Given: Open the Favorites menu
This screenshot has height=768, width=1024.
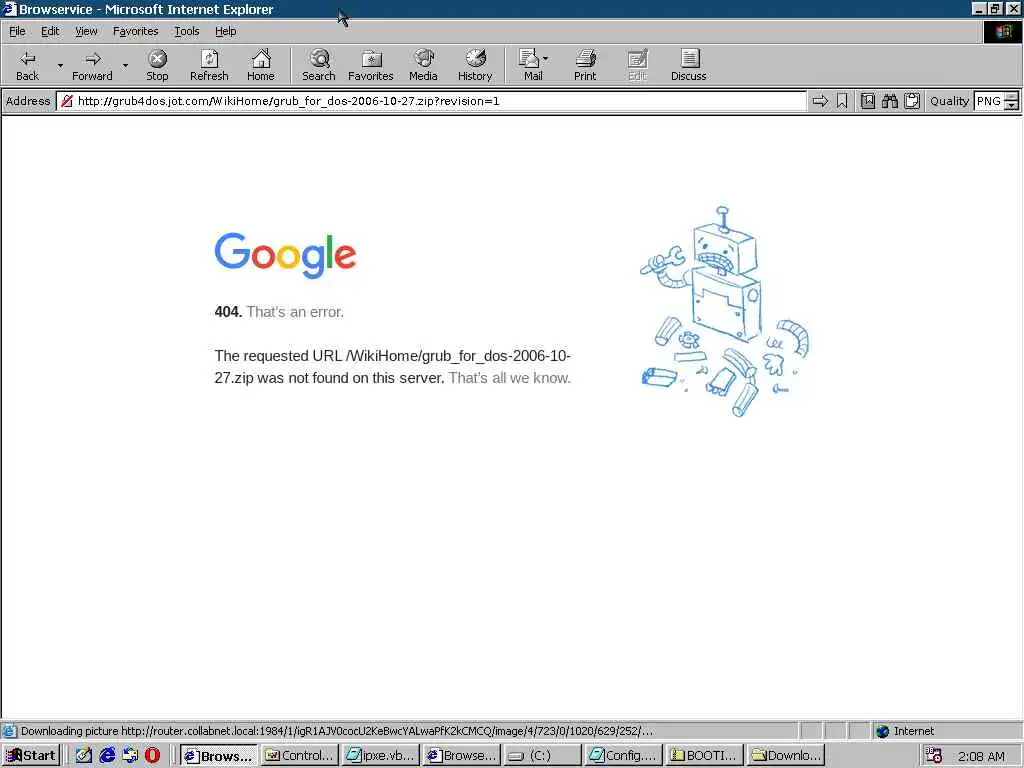Looking at the screenshot, I should (x=135, y=31).
